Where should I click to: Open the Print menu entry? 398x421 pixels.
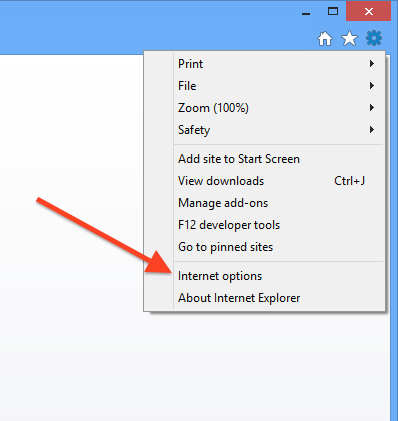pyautogui.click(x=265, y=64)
